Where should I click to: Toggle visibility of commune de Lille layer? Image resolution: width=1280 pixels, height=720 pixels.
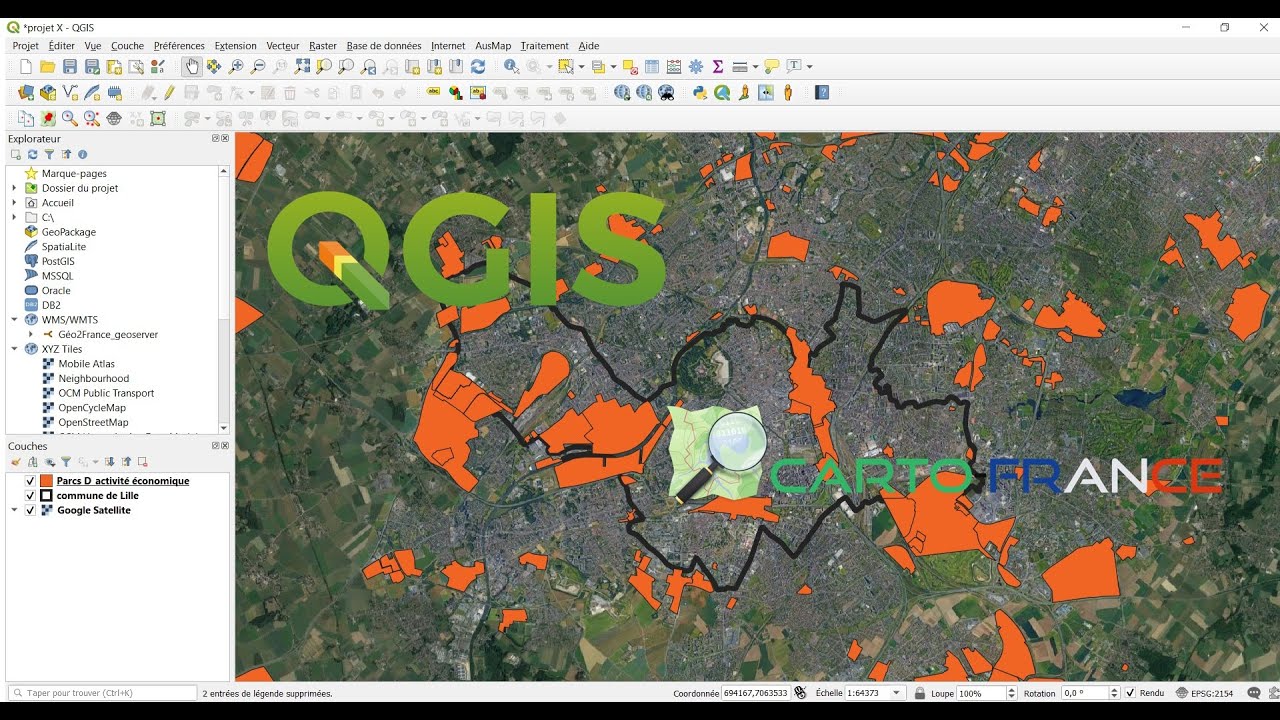(30, 496)
